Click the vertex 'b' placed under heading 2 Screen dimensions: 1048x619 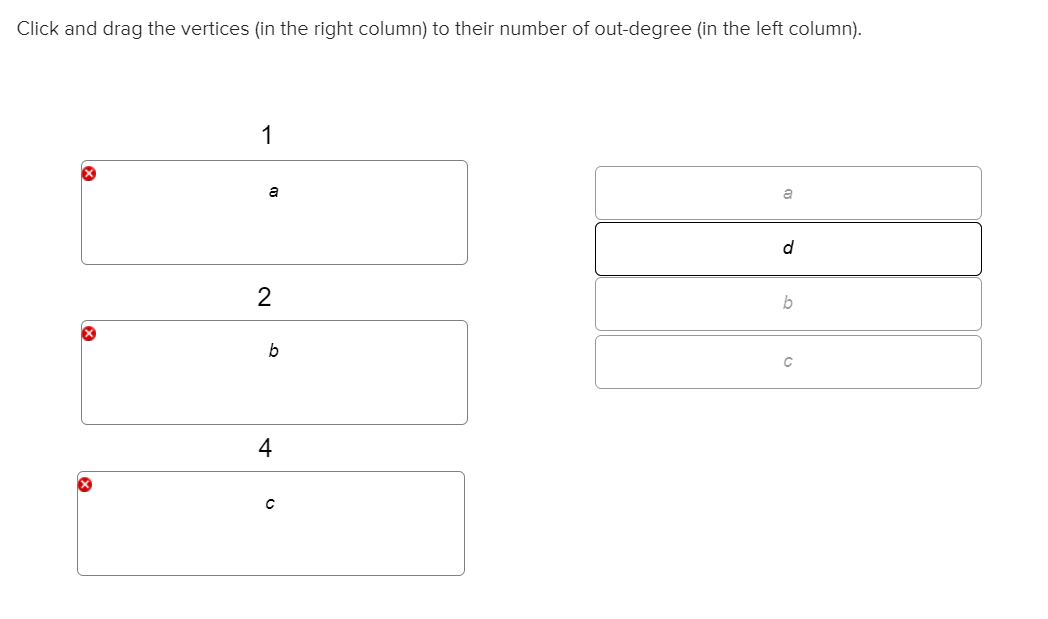(x=272, y=350)
